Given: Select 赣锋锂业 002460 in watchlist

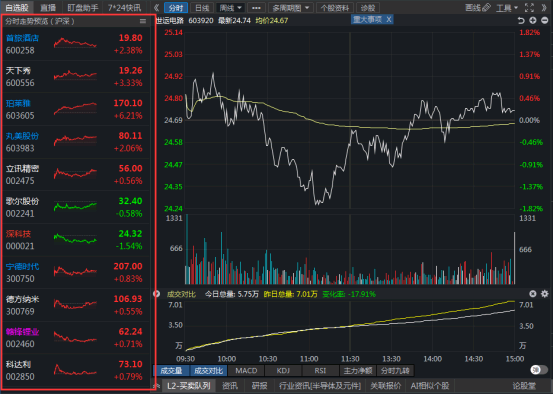Looking at the screenshot, I should [x=76, y=337].
